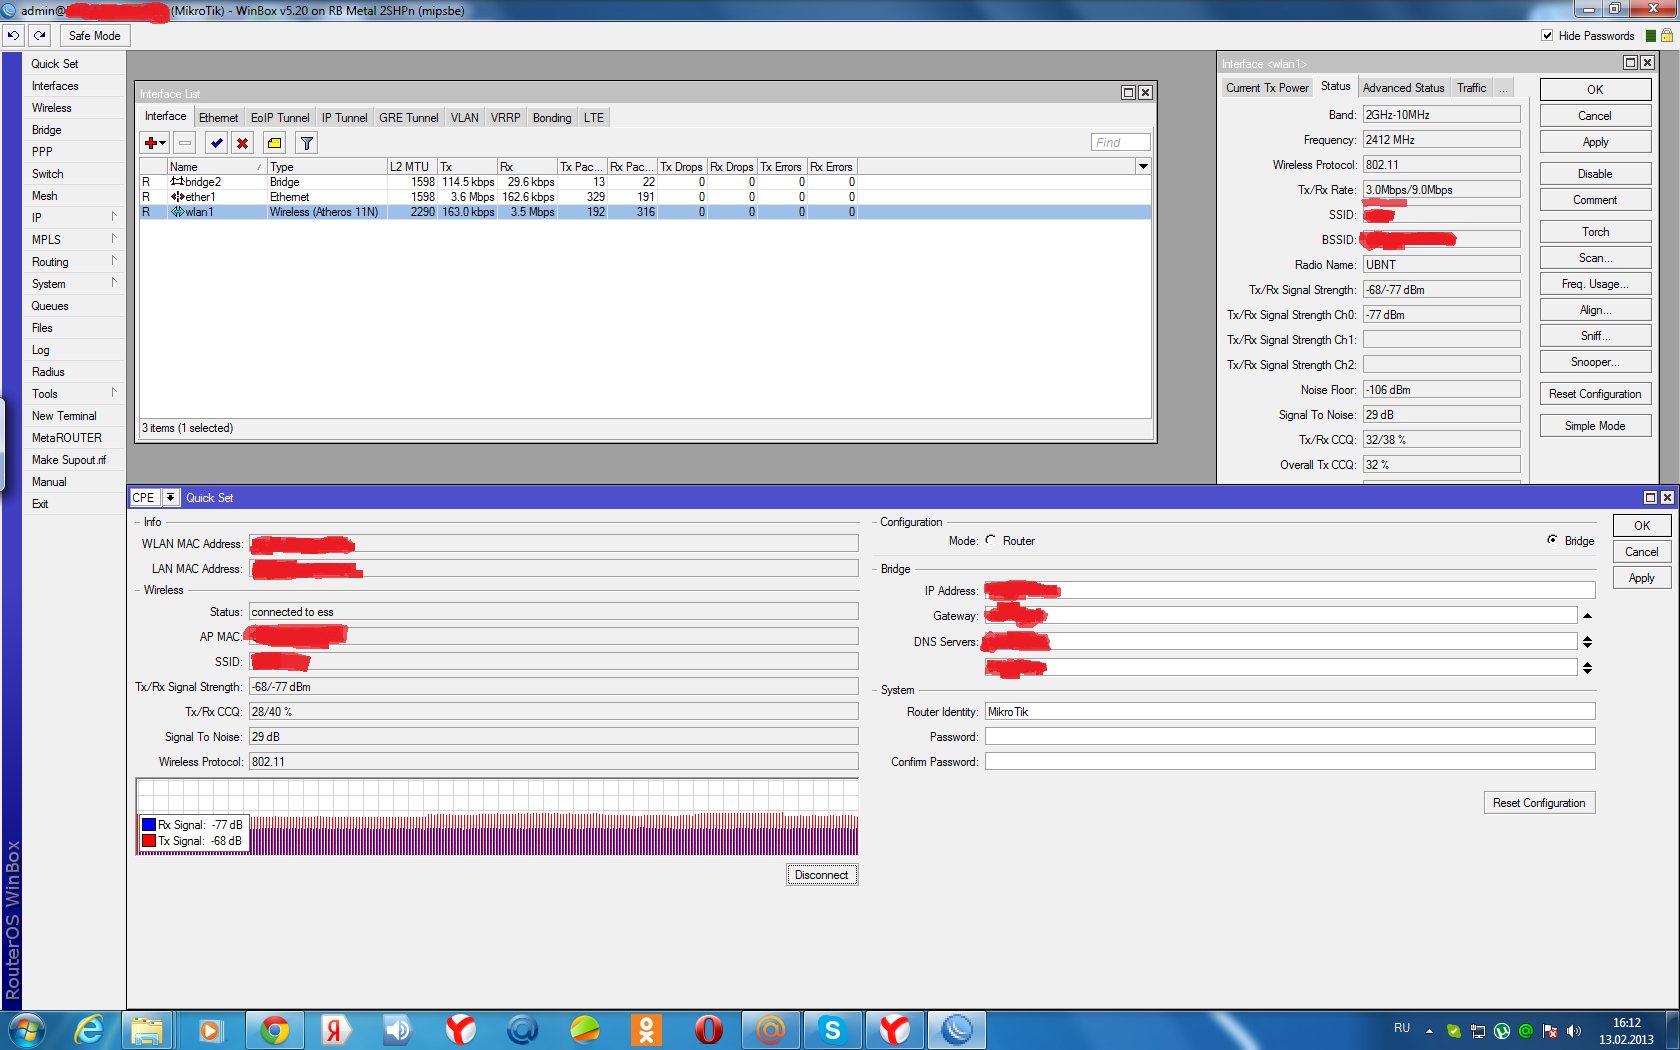Click Scan... in the wlan1 interface window
The height and width of the screenshot is (1050, 1680).
1595,258
